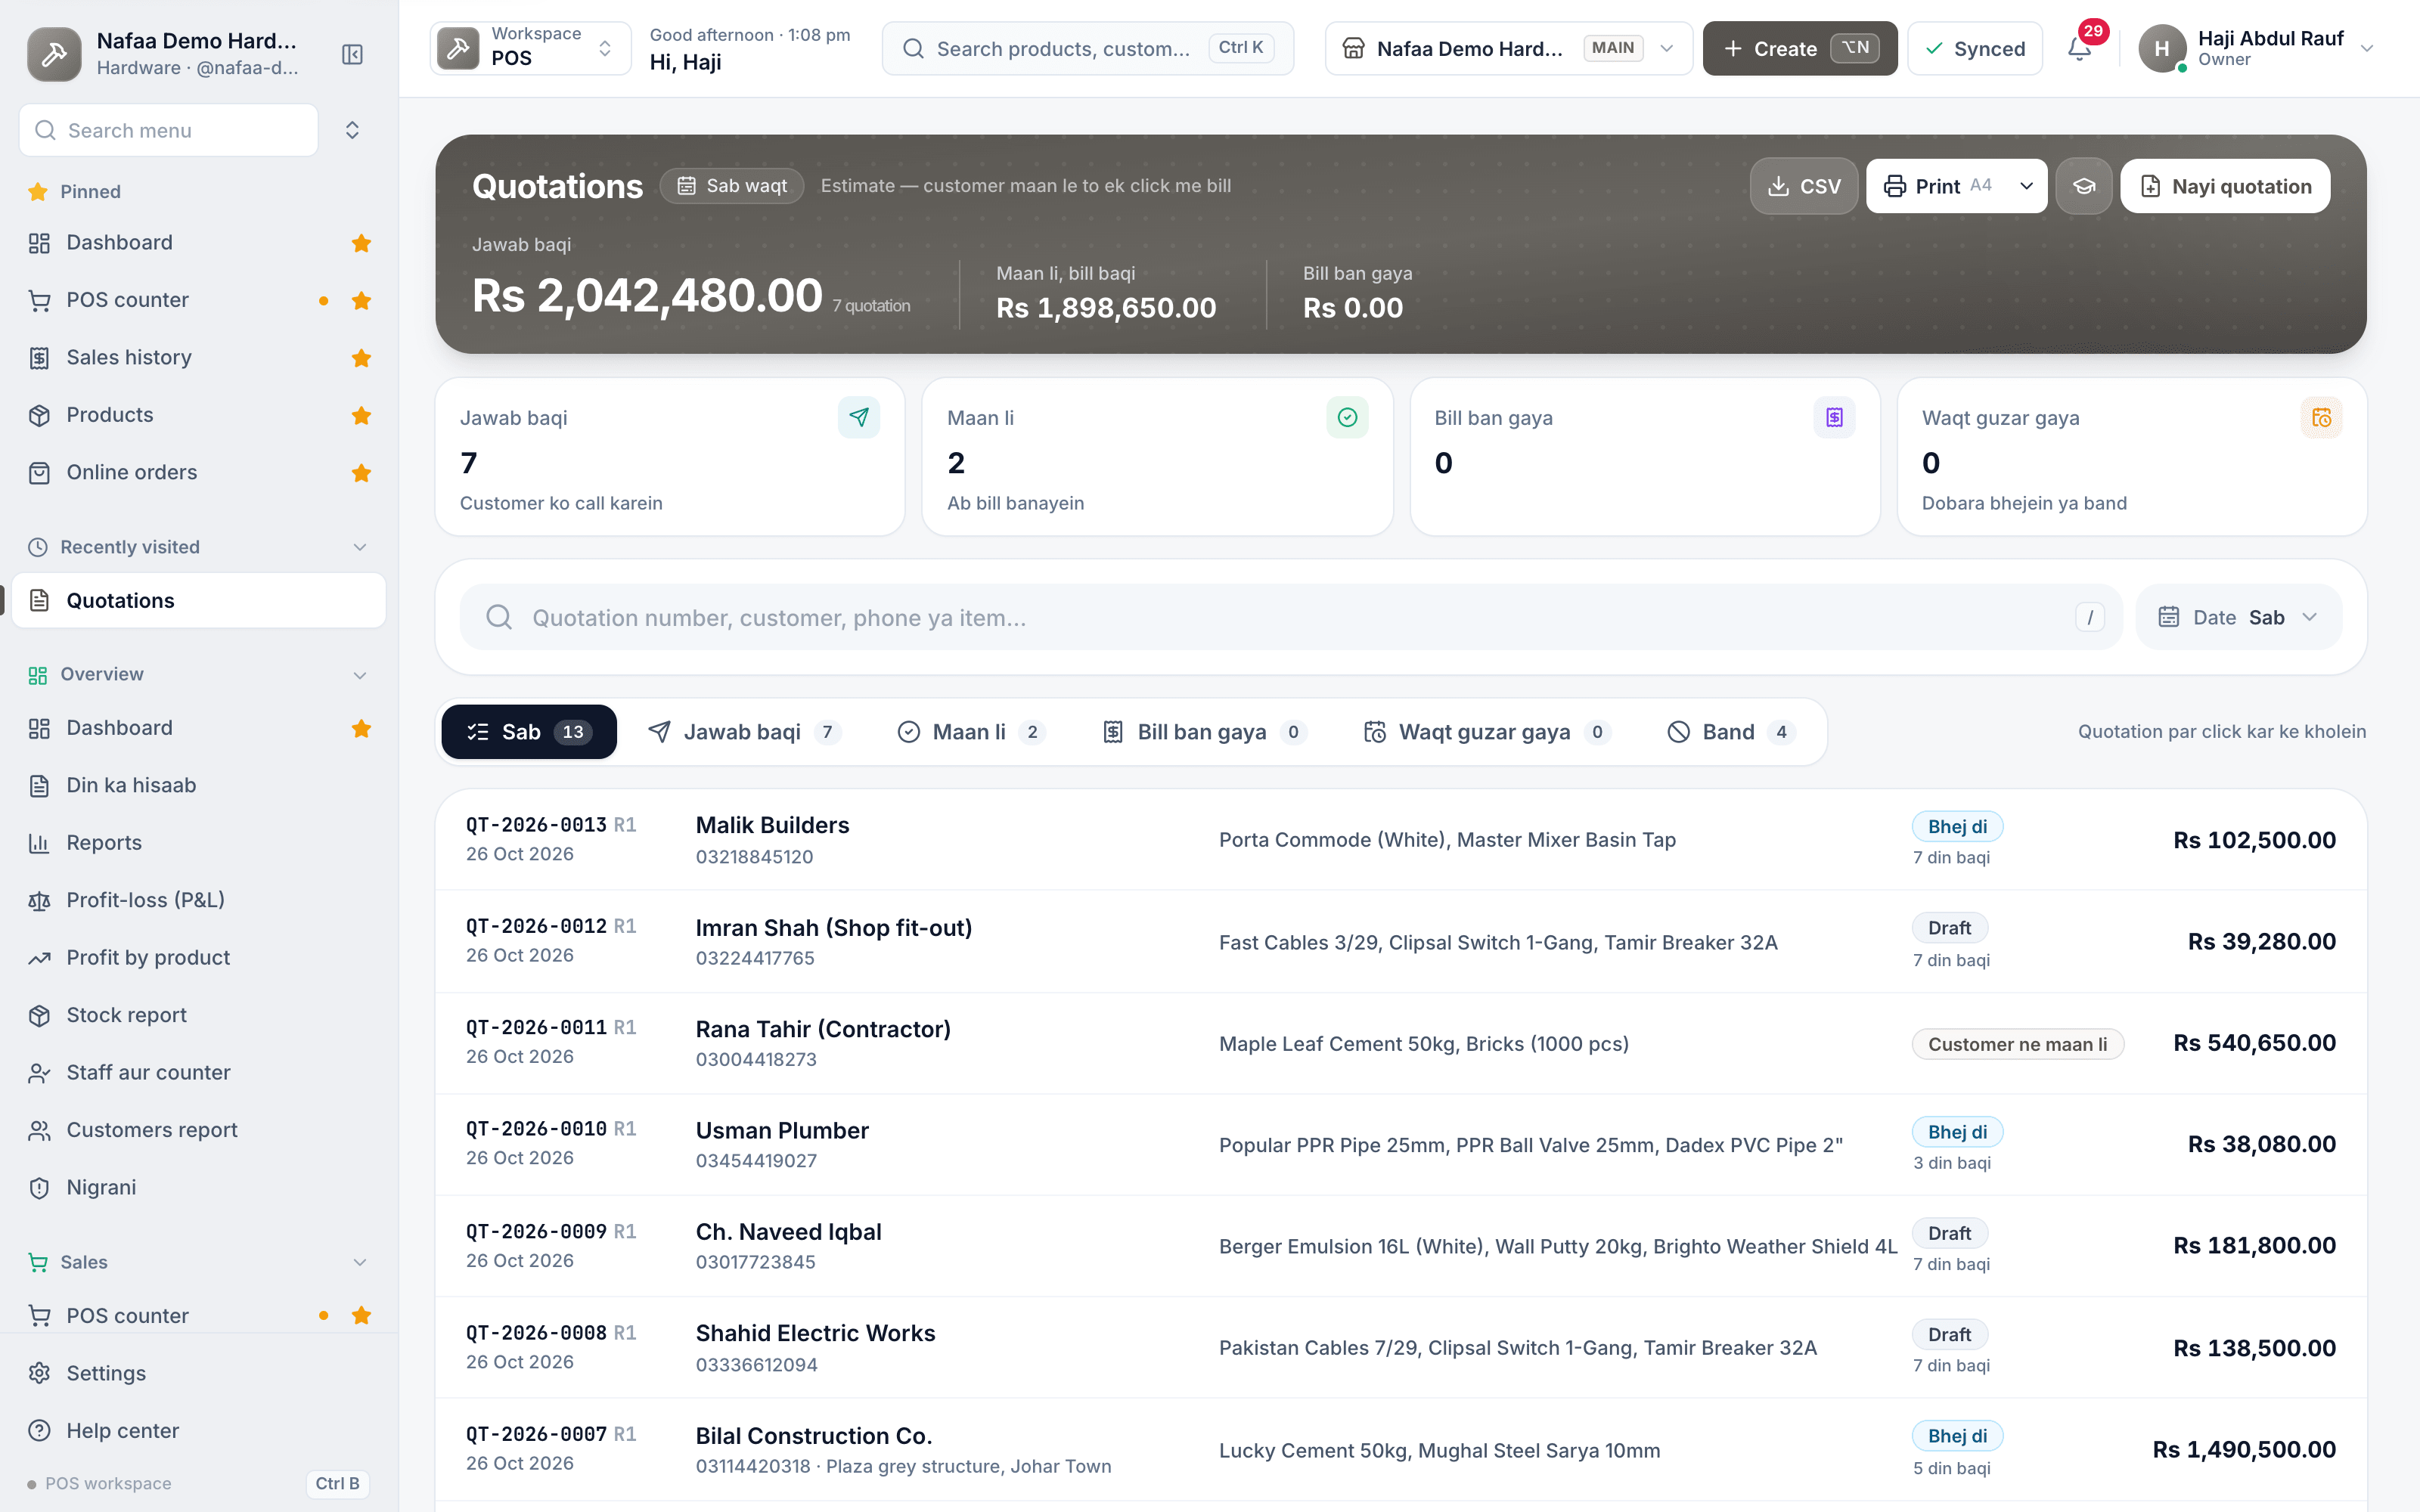Image resolution: width=2420 pixels, height=1512 pixels.
Task: Switch to Bill ban gaya 0 tab
Action: tap(1204, 732)
